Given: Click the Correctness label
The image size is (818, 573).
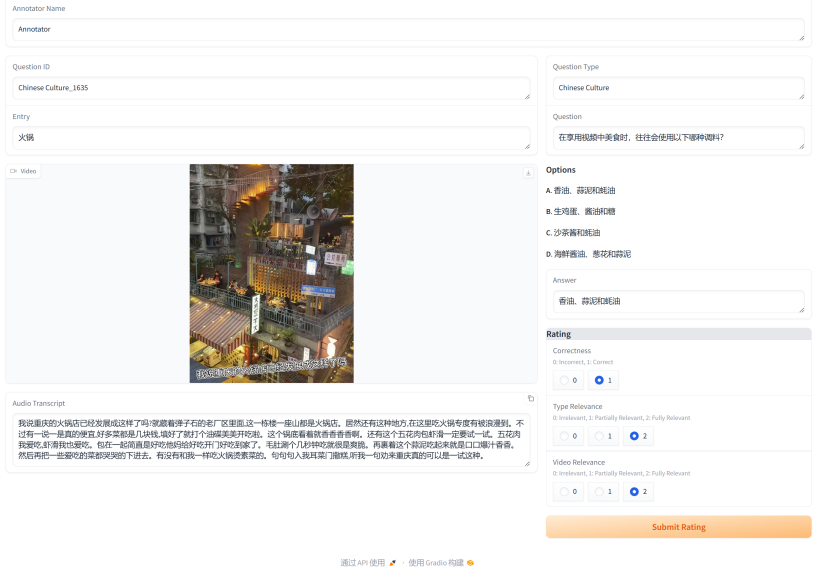Looking at the screenshot, I should pyautogui.click(x=572, y=351).
